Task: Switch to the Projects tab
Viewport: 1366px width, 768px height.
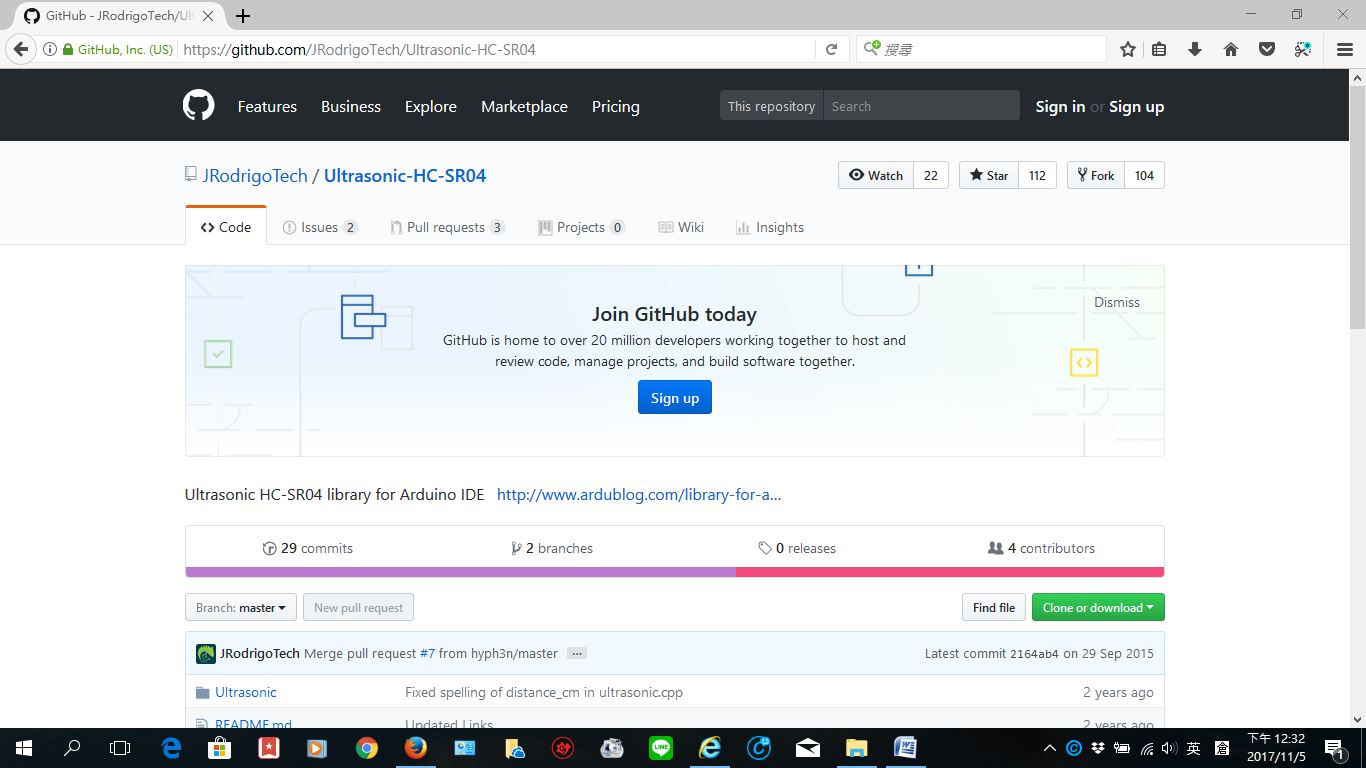Action: click(x=581, y=227)
